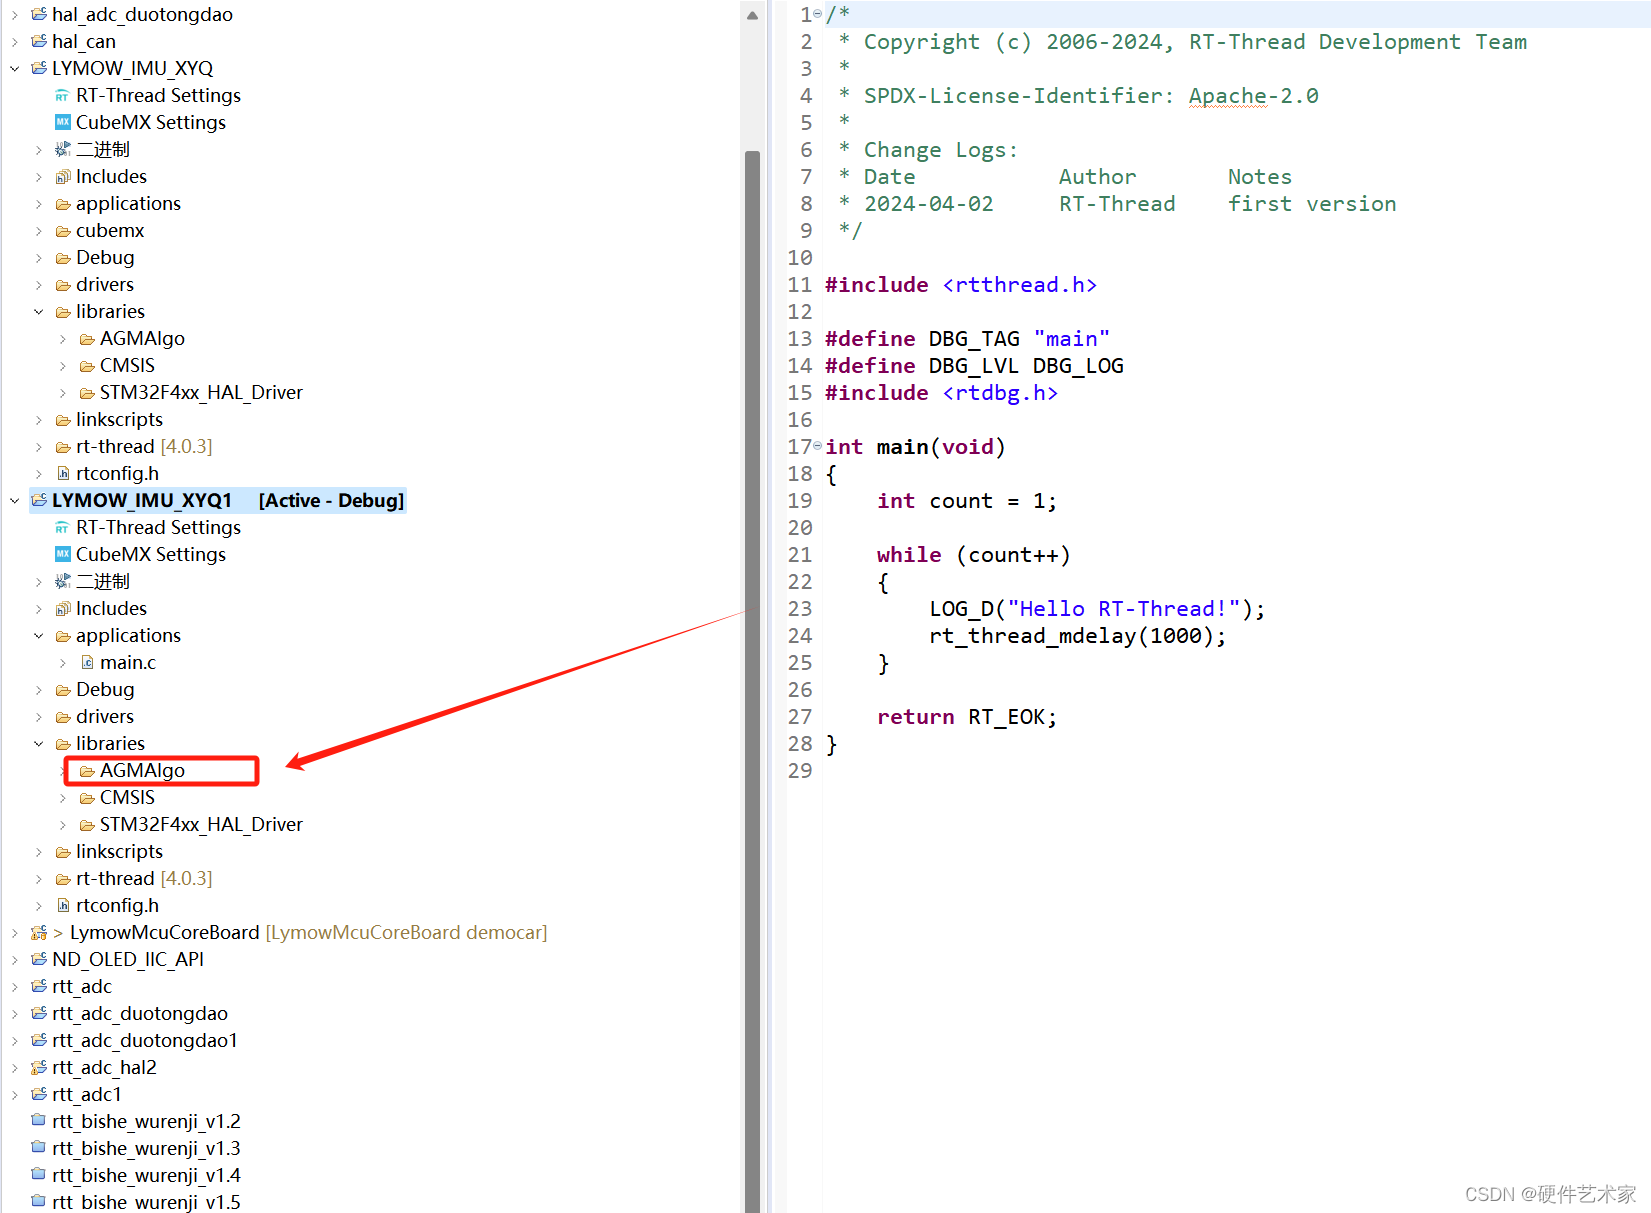The image size is (1651, 1213).
Task: Click scroll up arrow of project explorer
Action: [752, 15]
